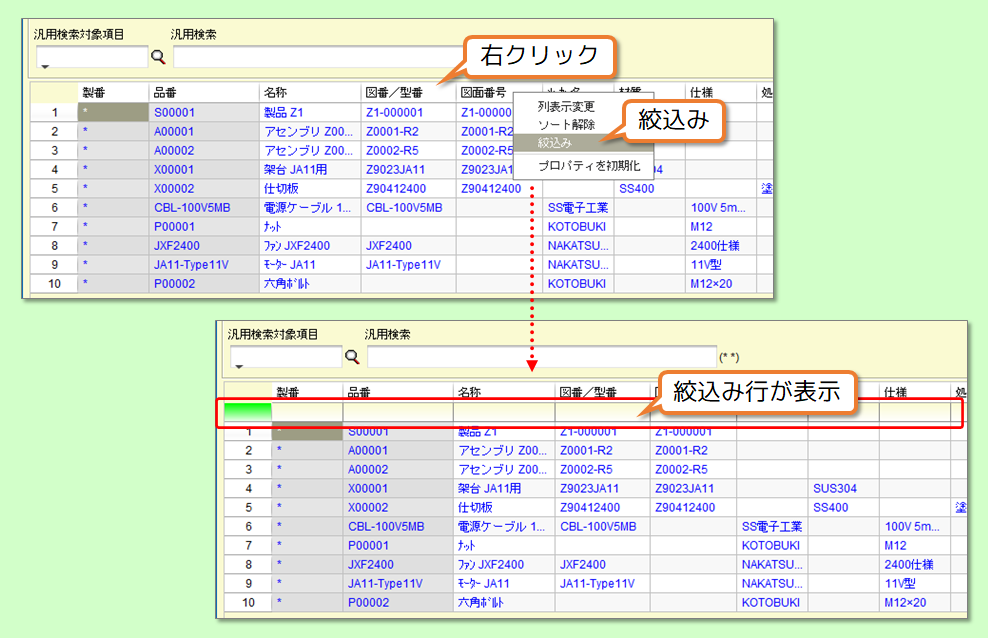Choose 列表示変更 from the context menu
The width and height of the screenshot is (988, 638).
click(566, 107)
